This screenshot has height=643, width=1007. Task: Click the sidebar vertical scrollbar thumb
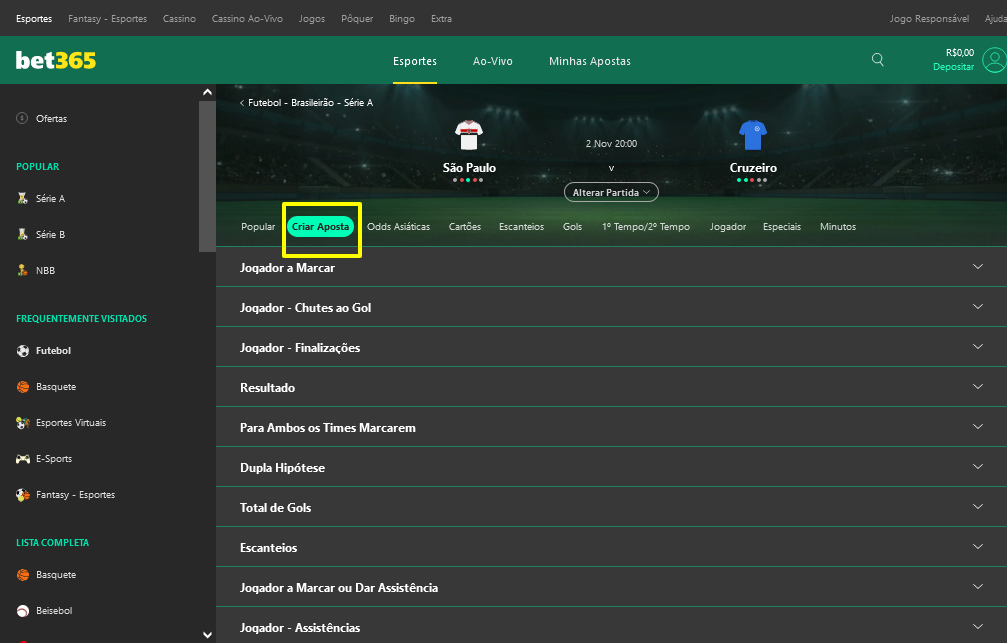[x=207, y=176]
